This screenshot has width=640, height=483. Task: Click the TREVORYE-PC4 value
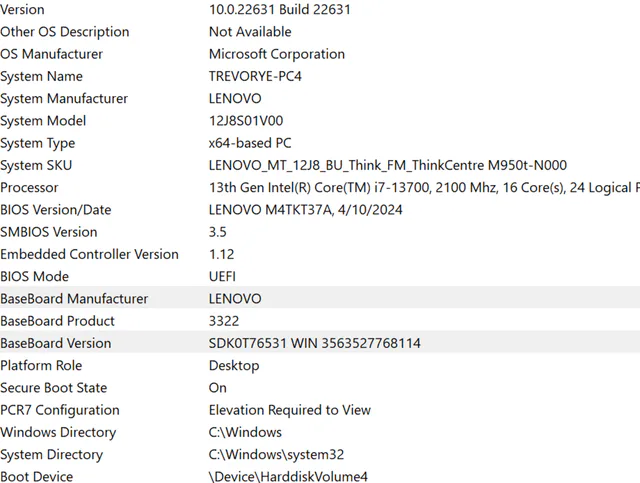(255, 76)
